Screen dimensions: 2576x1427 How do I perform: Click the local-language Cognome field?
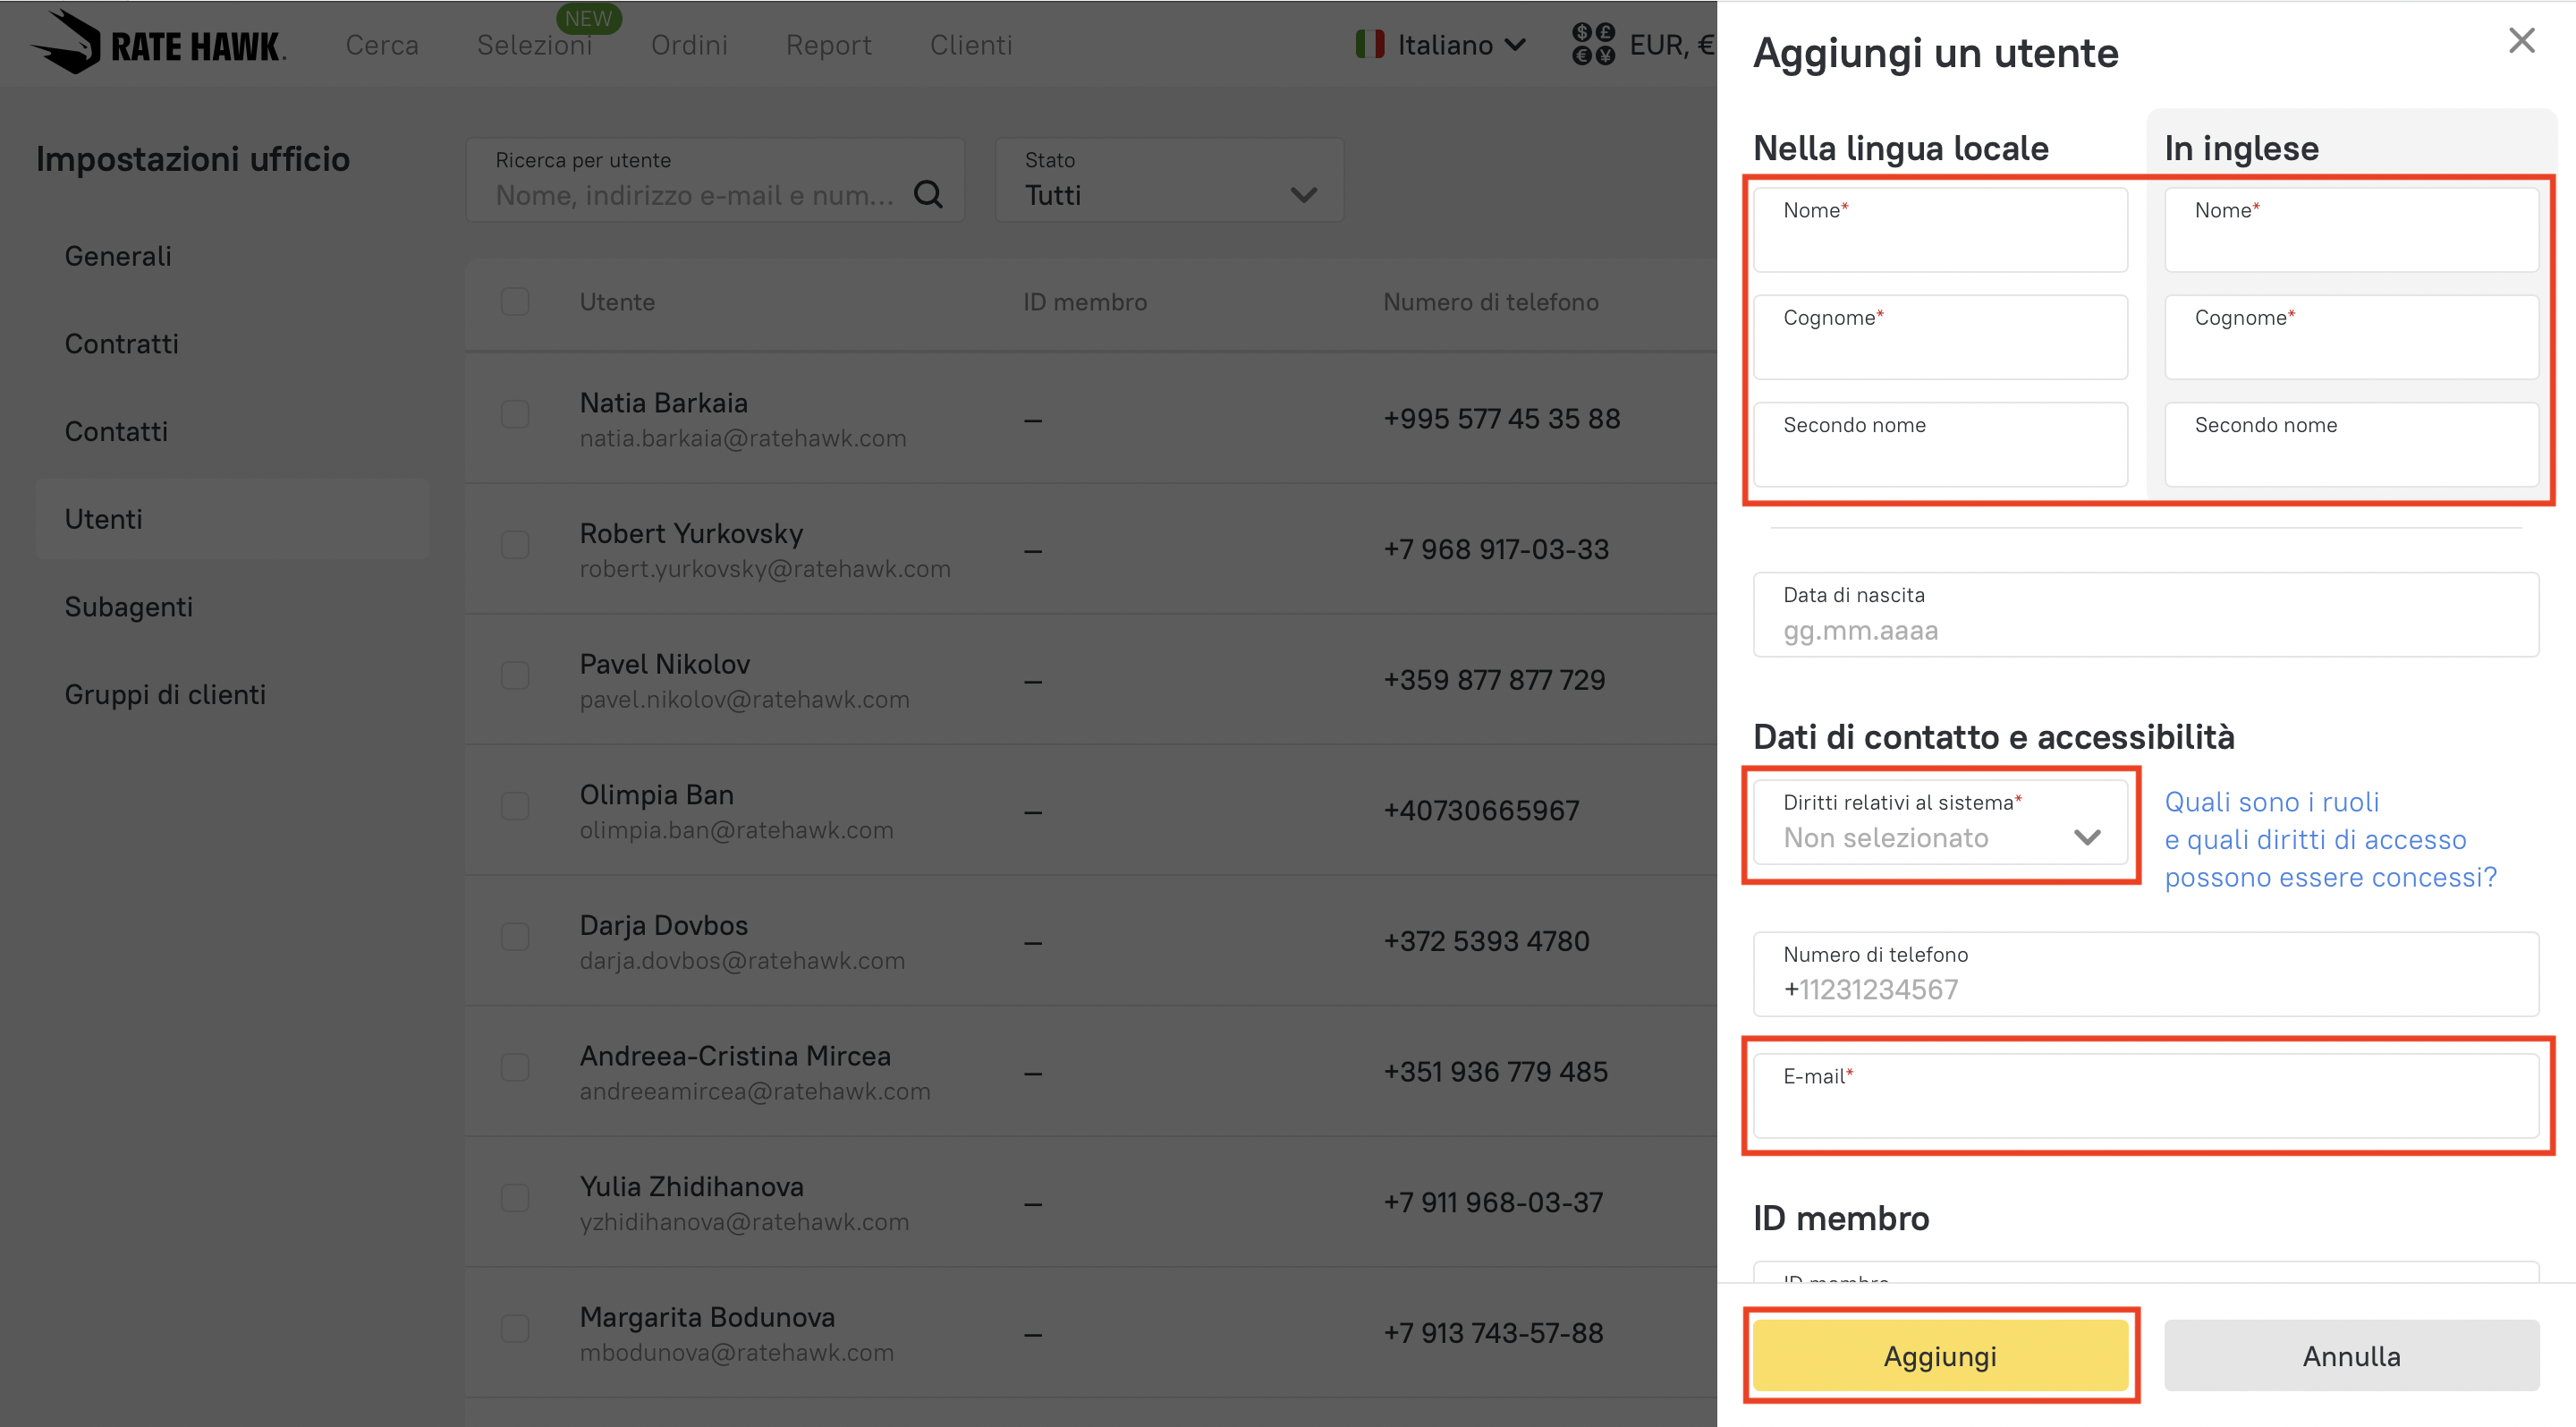click(x=1939, y=338)
